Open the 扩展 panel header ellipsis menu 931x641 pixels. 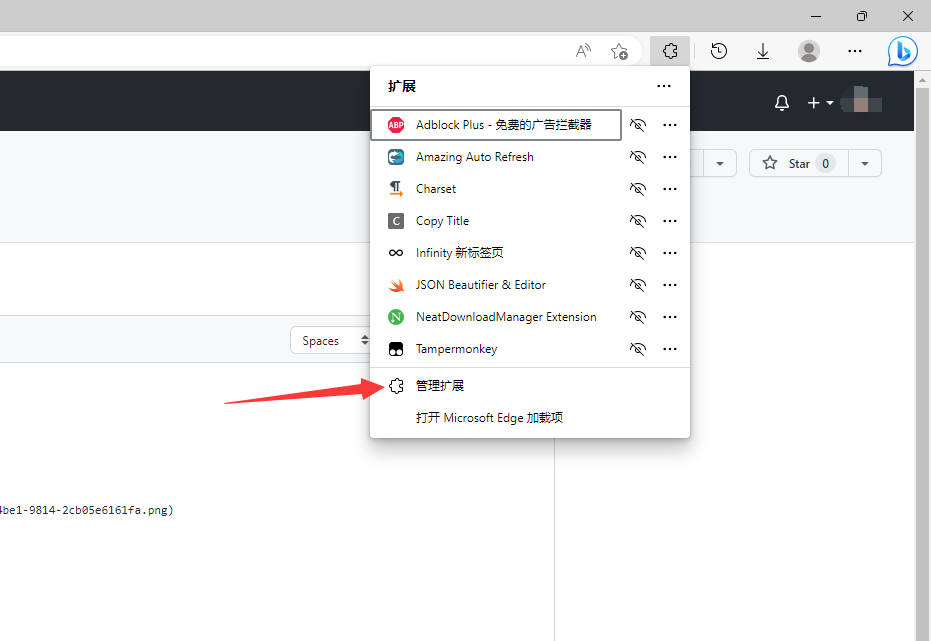click(664, 86)
